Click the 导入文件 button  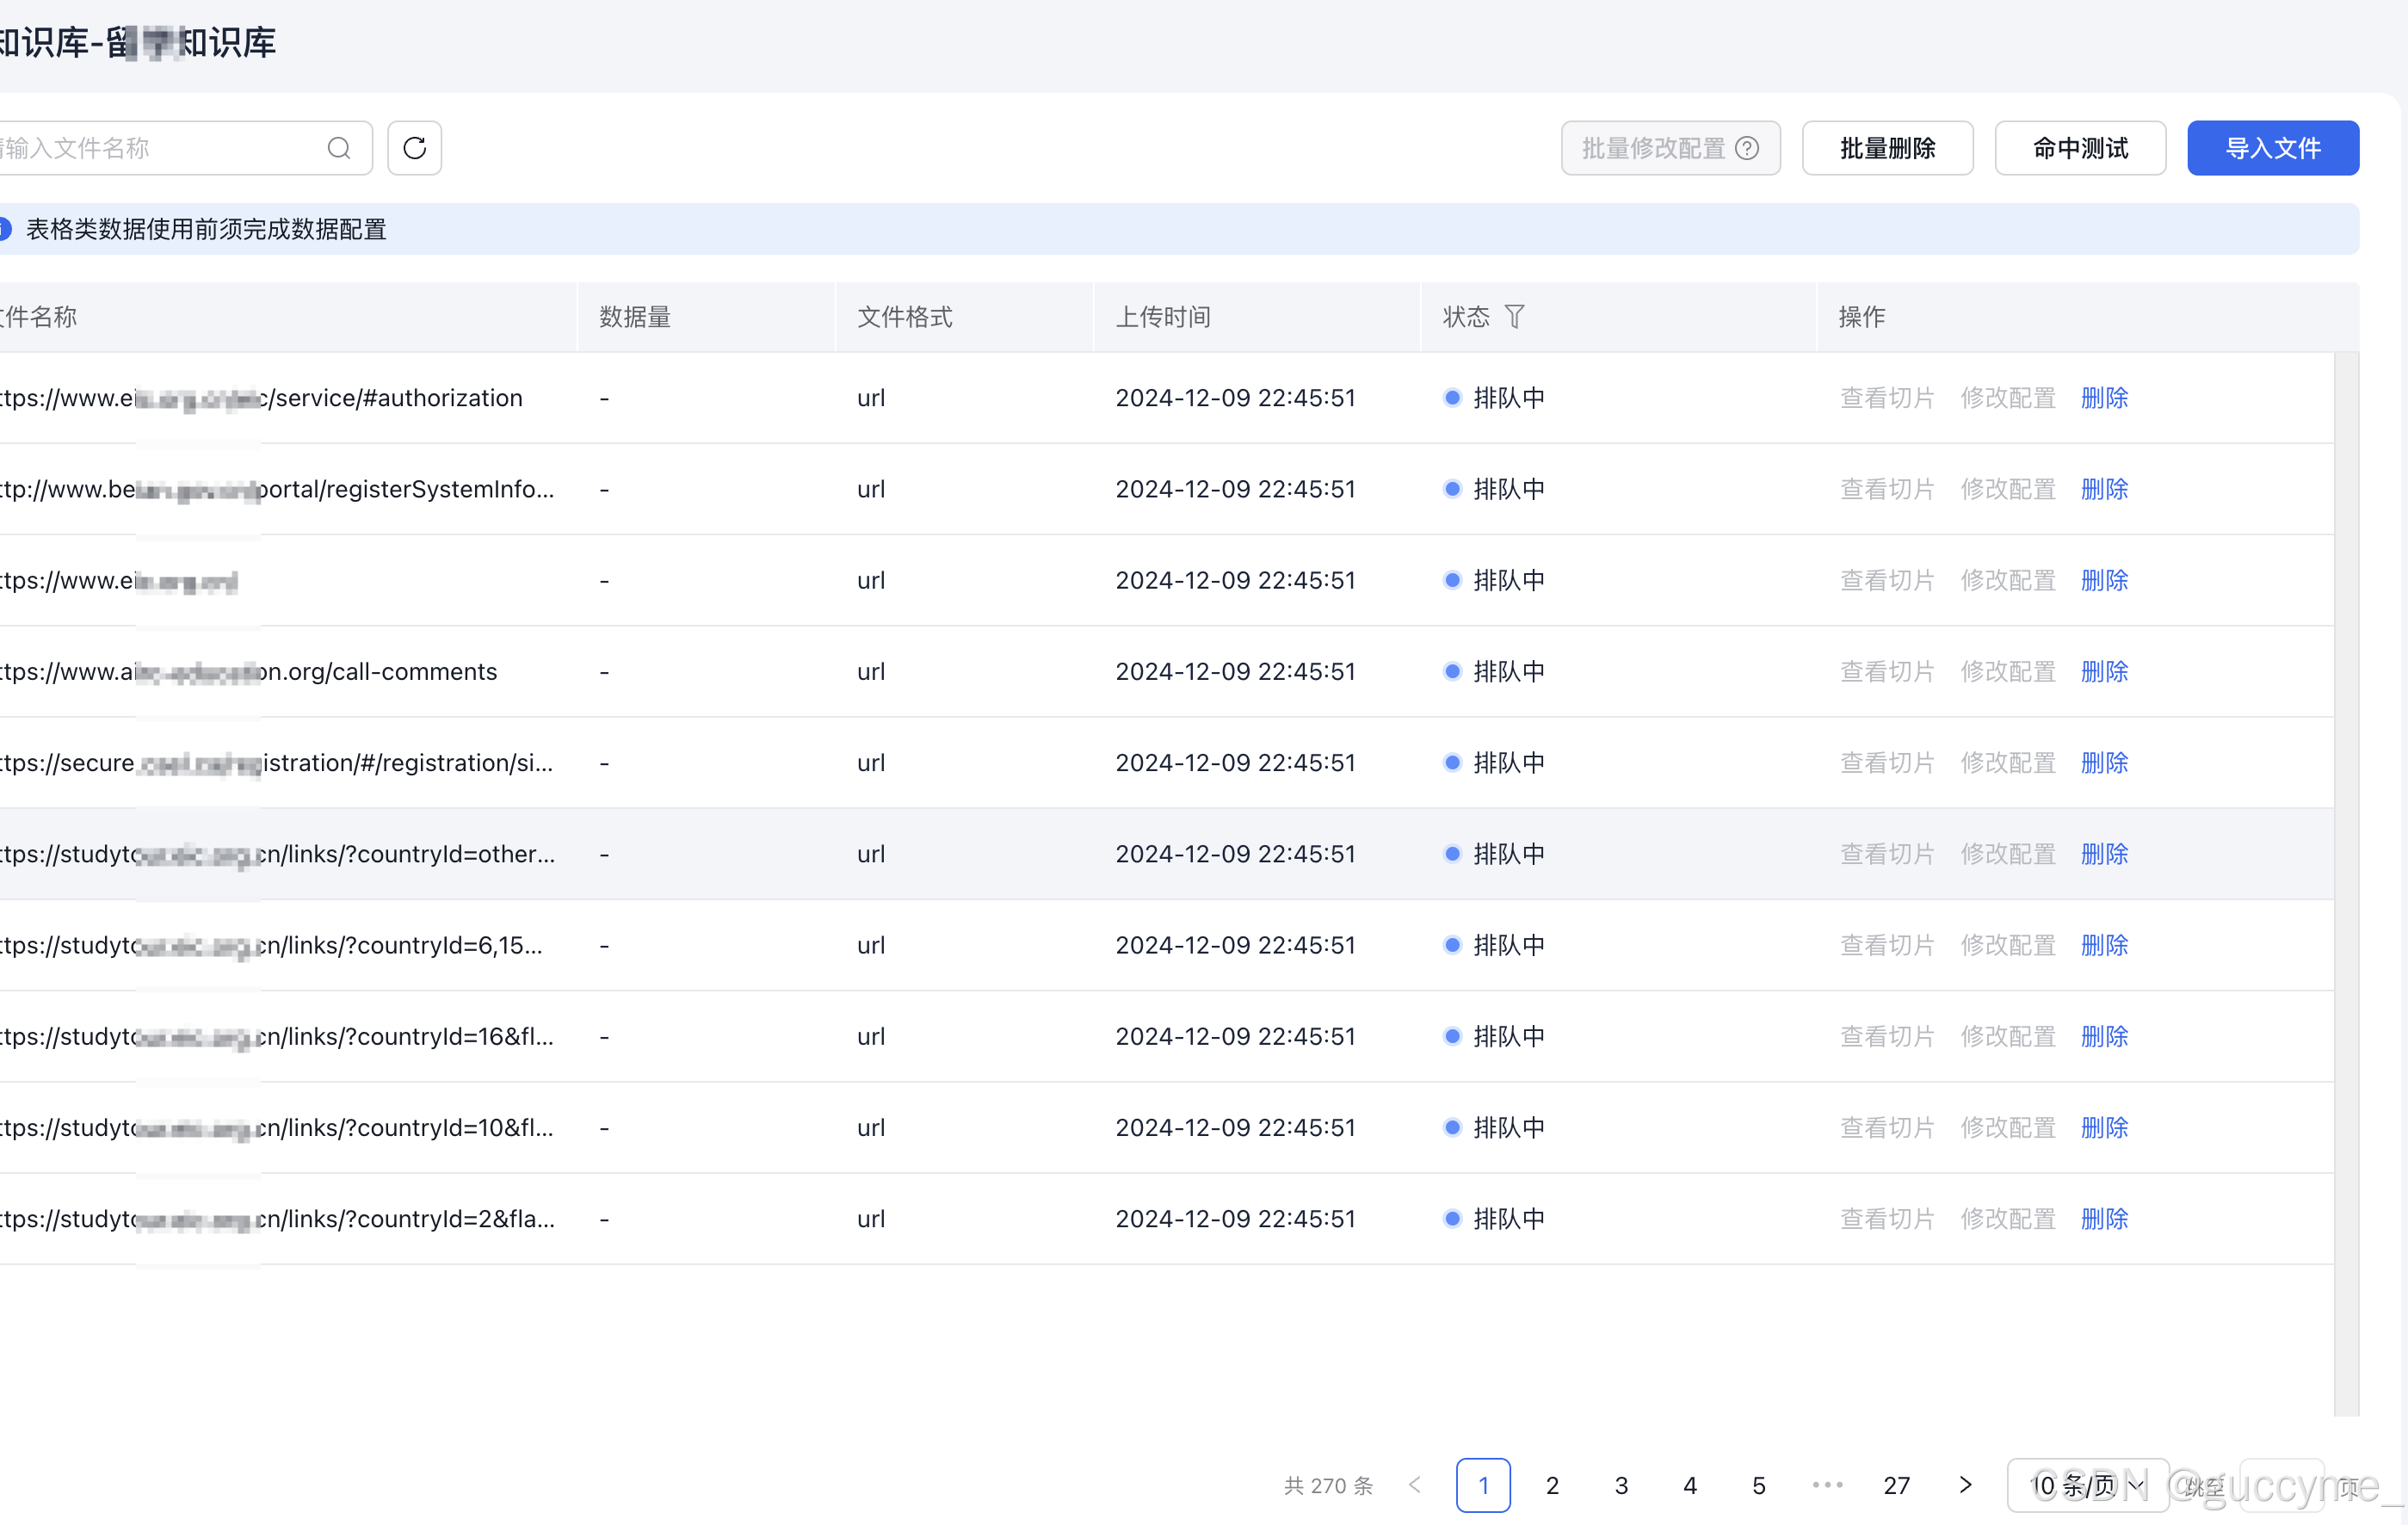pyautogui.click(x=2273, y=148)
